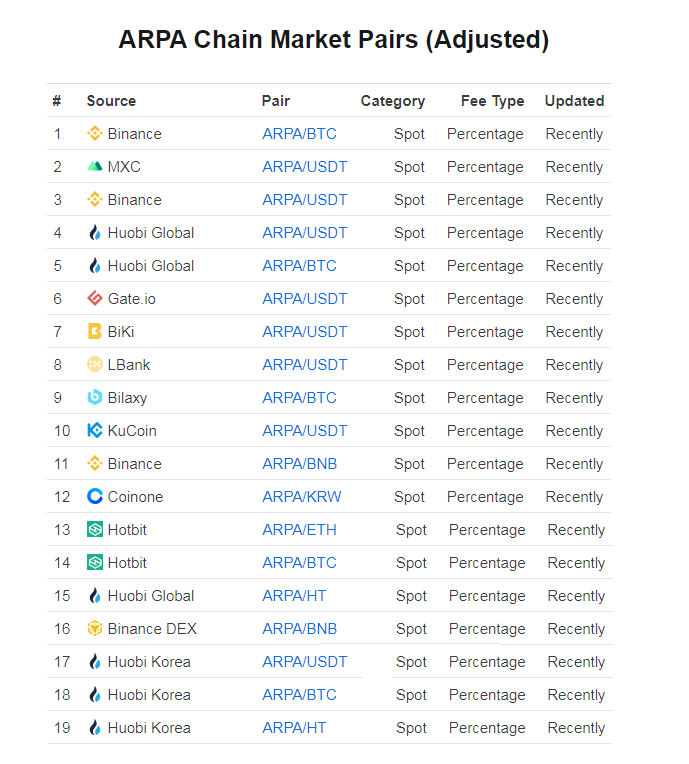Viewport: 689px width, 764px height.
Task: Sort by the Fee Type column header
Action: pyautogui.click(x=493, y=101)
